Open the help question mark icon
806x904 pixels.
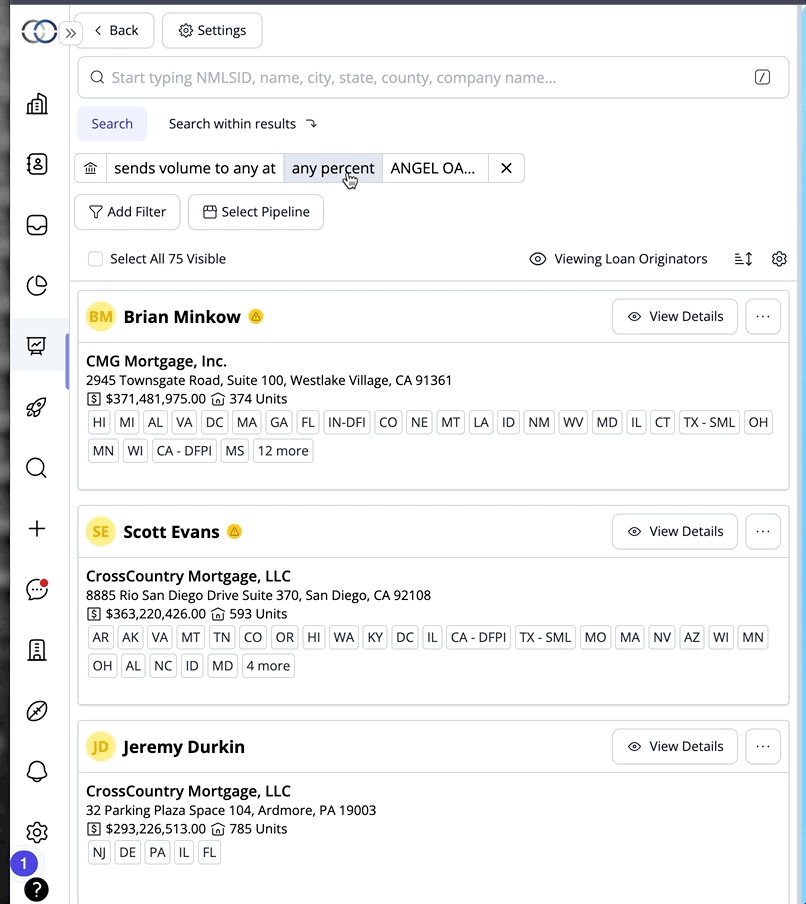pyautogui.click(x=36, y=890)
